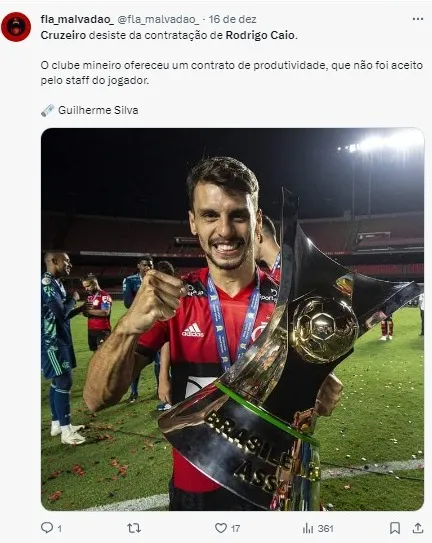
Task: Like the tweet with heart icon
Action: coord(221,528)
